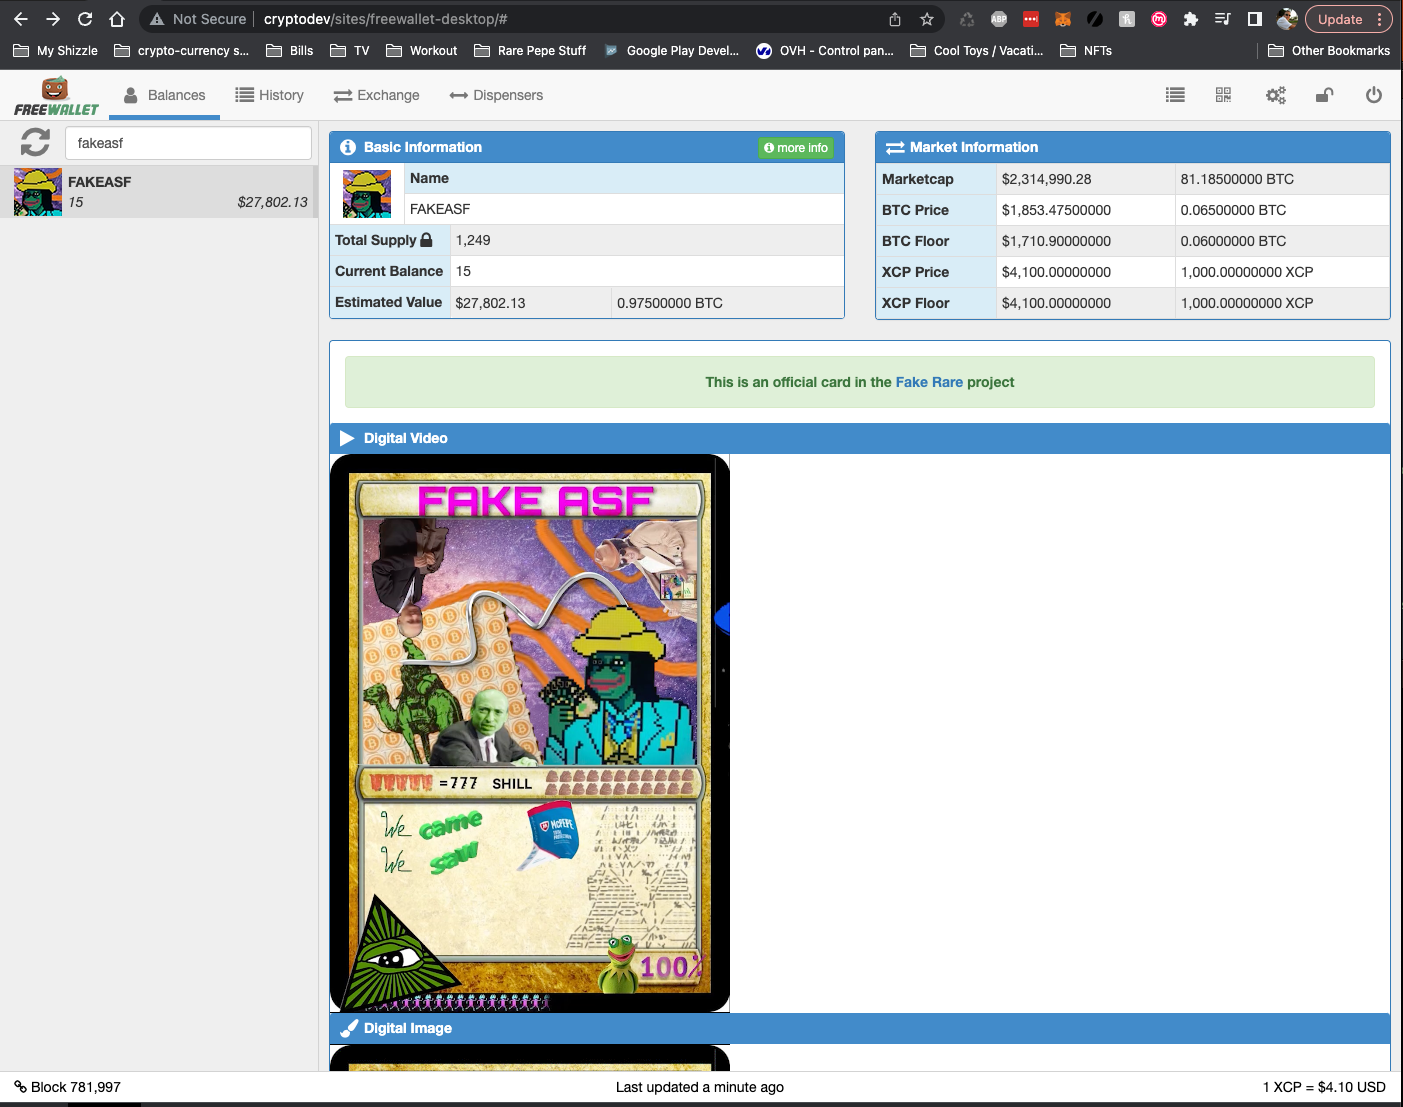Click the Not Secure warning indicator
The height and width of the screenshot is (1107, 1403).
[198, 19]
